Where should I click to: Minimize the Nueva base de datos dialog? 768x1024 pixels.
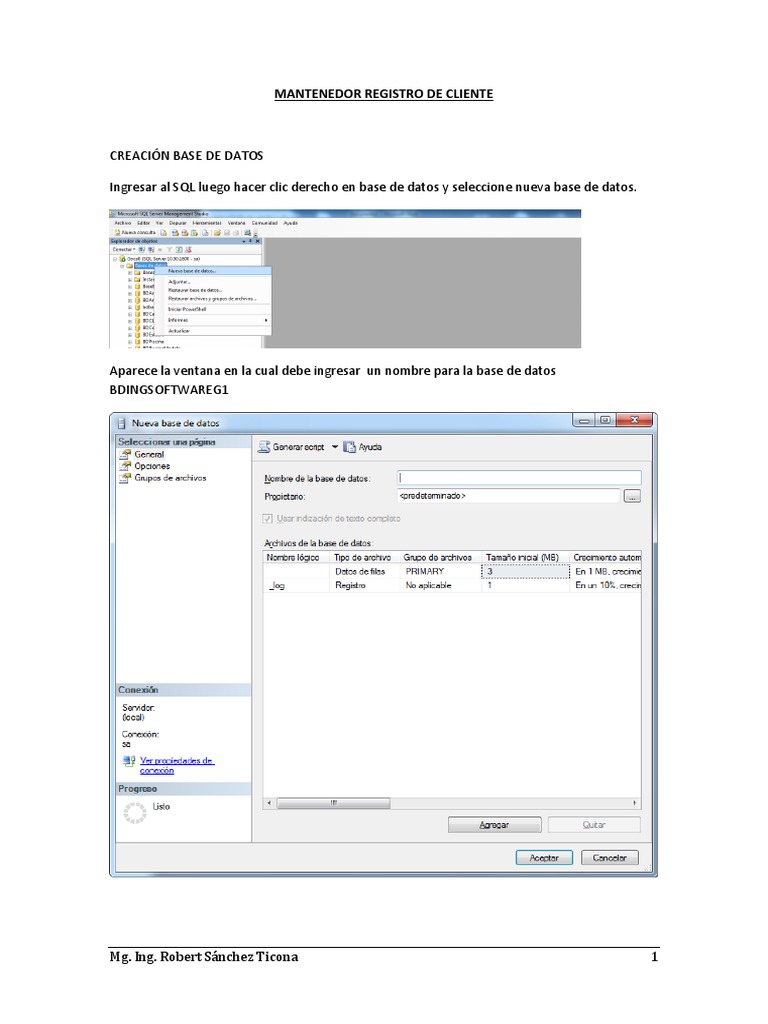[x=584, y=420]
